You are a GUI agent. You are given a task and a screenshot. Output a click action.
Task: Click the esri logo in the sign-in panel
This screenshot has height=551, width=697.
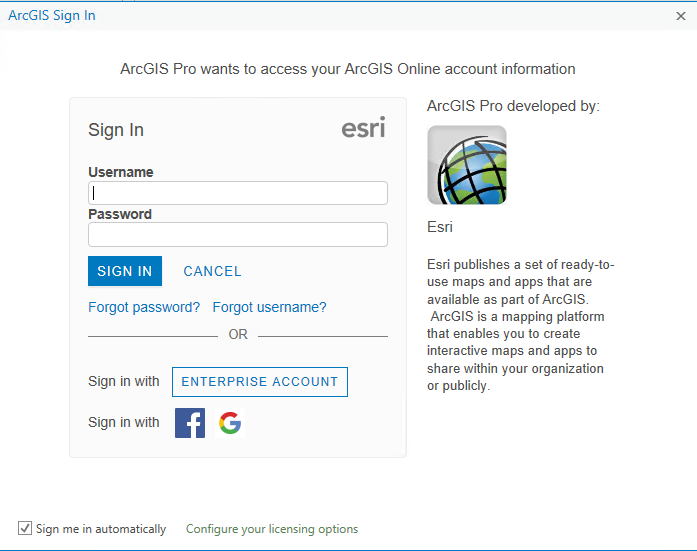(363, 128)
